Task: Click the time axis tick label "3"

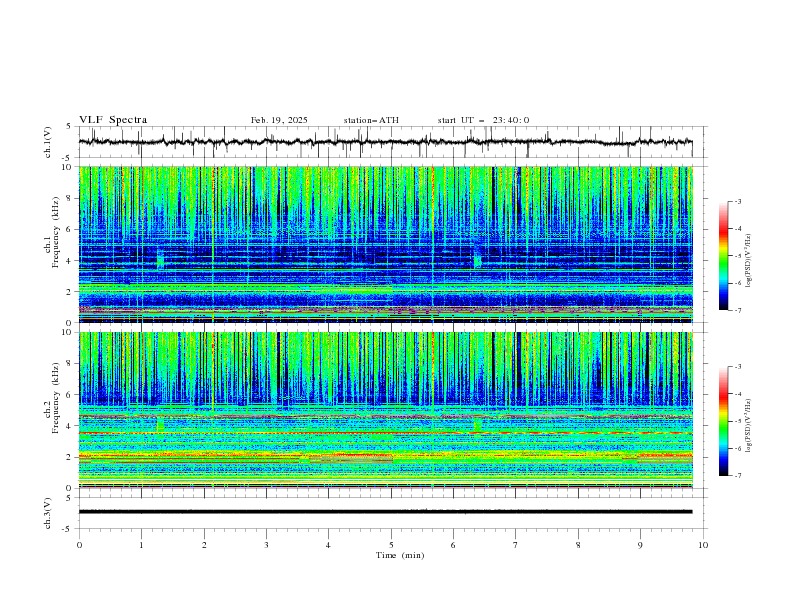Action: 266,545
